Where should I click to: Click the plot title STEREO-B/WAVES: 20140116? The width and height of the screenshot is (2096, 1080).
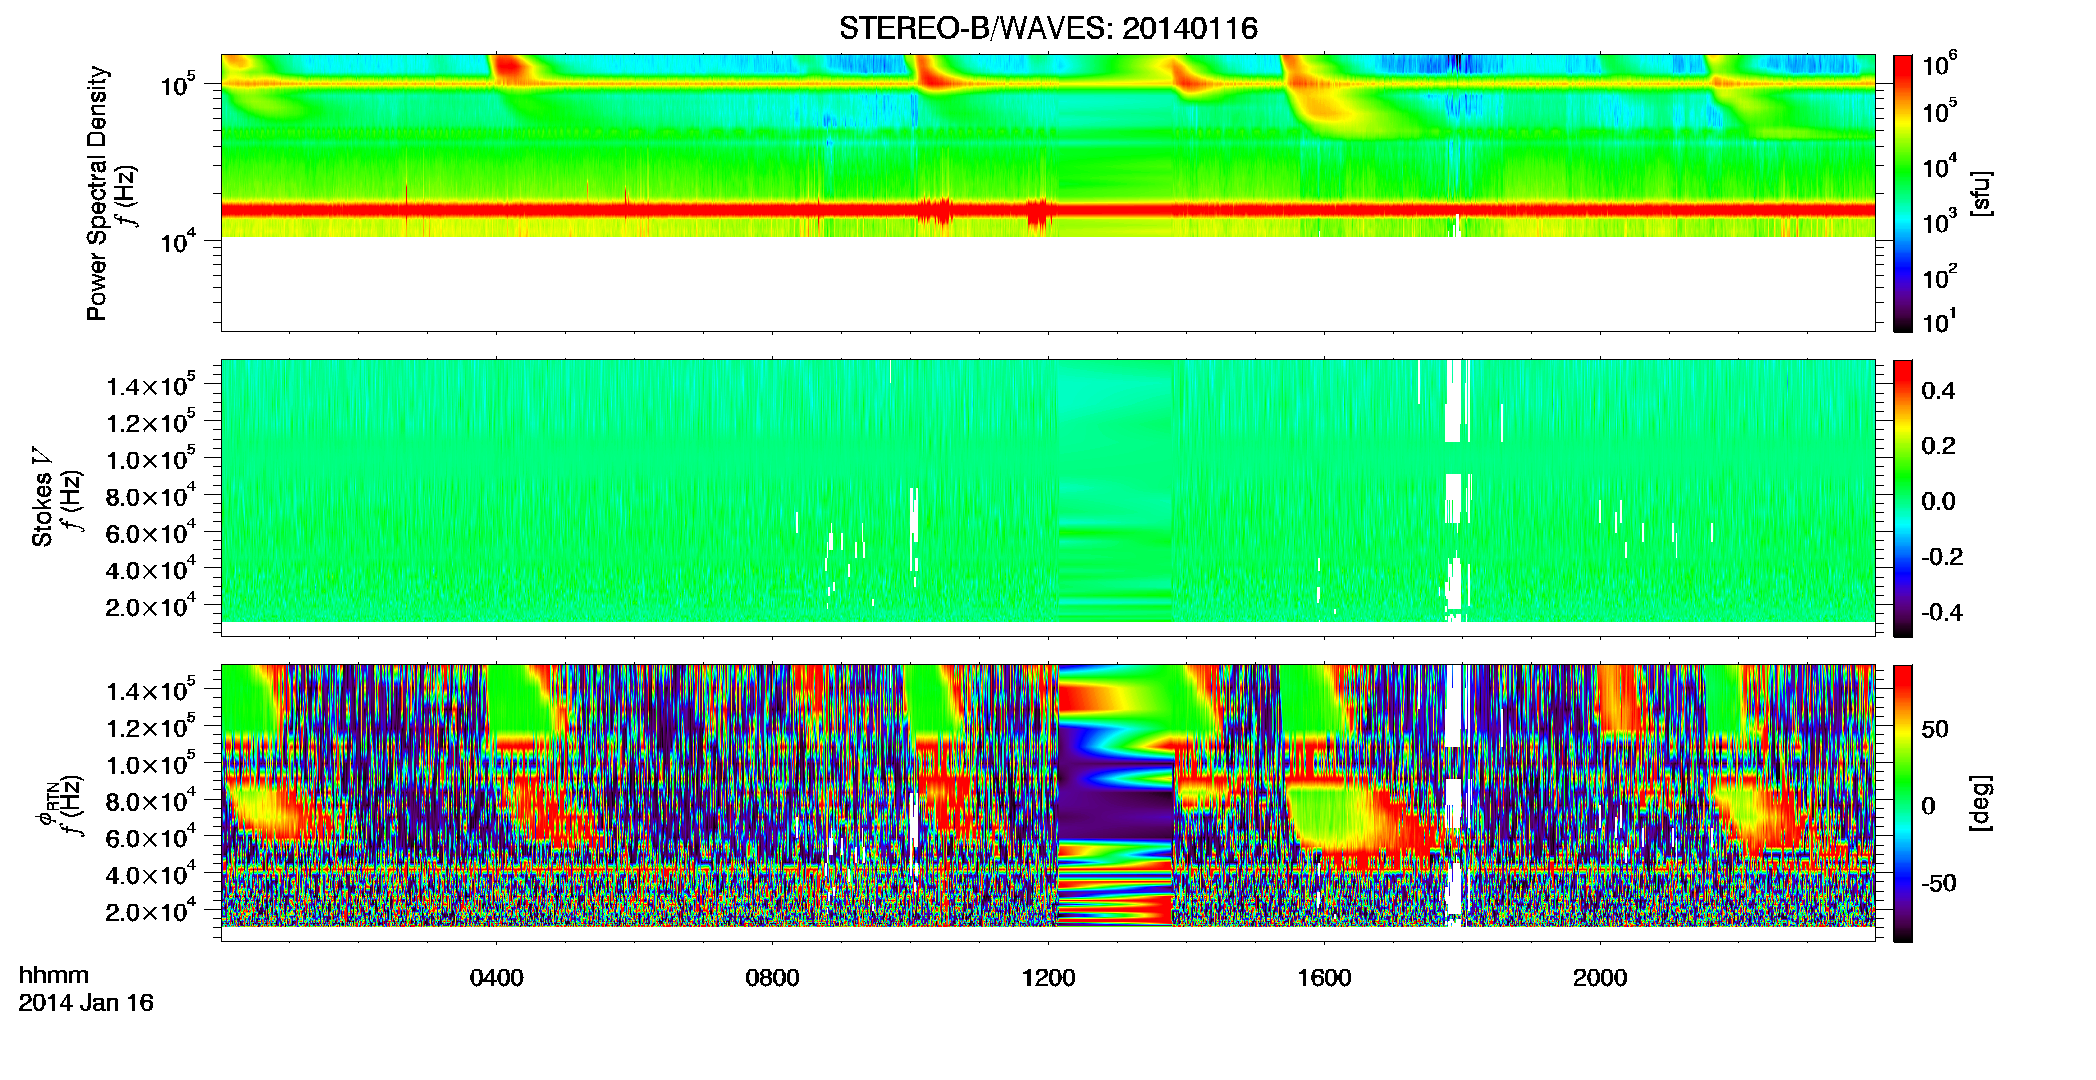click(1048, 28)
